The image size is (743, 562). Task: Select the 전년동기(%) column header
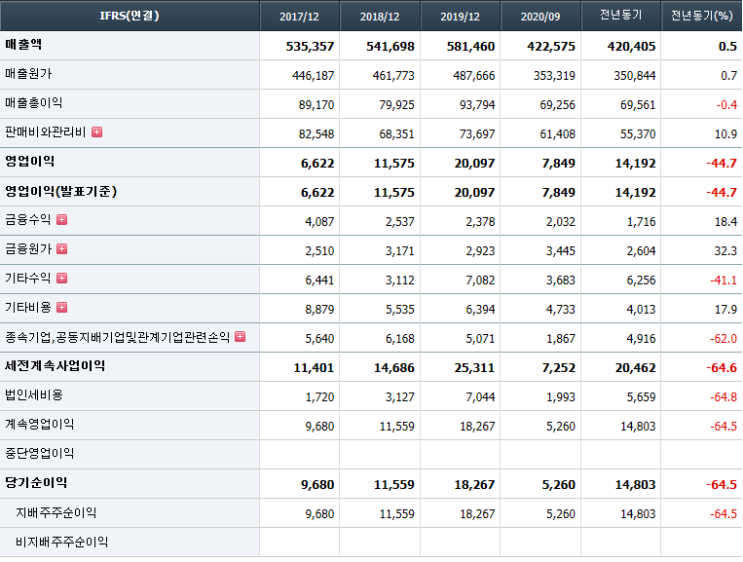pos(702,16)
